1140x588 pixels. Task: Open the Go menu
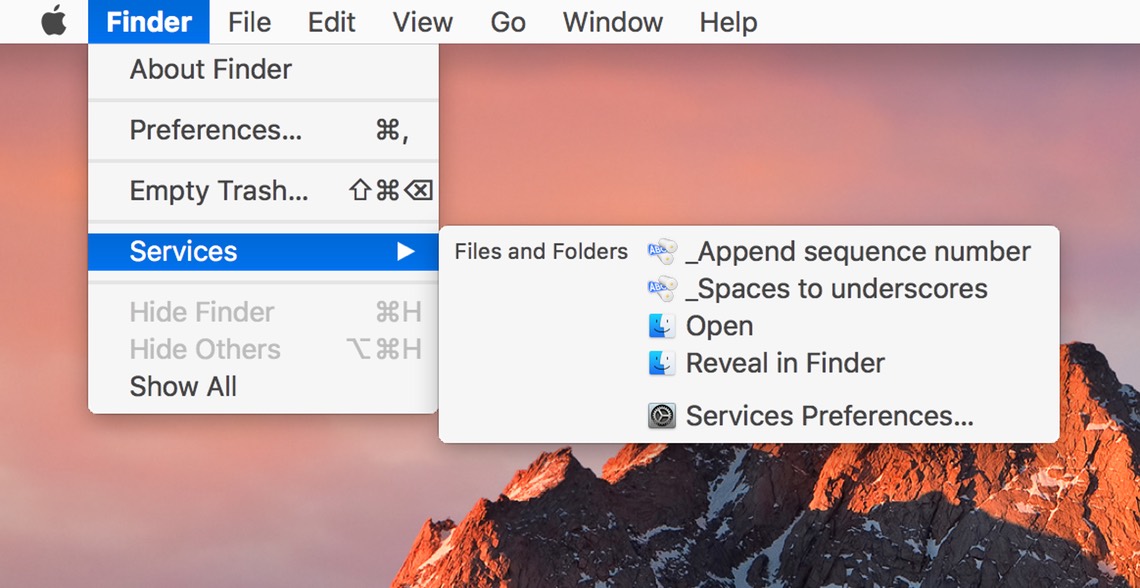click(507, 22)
